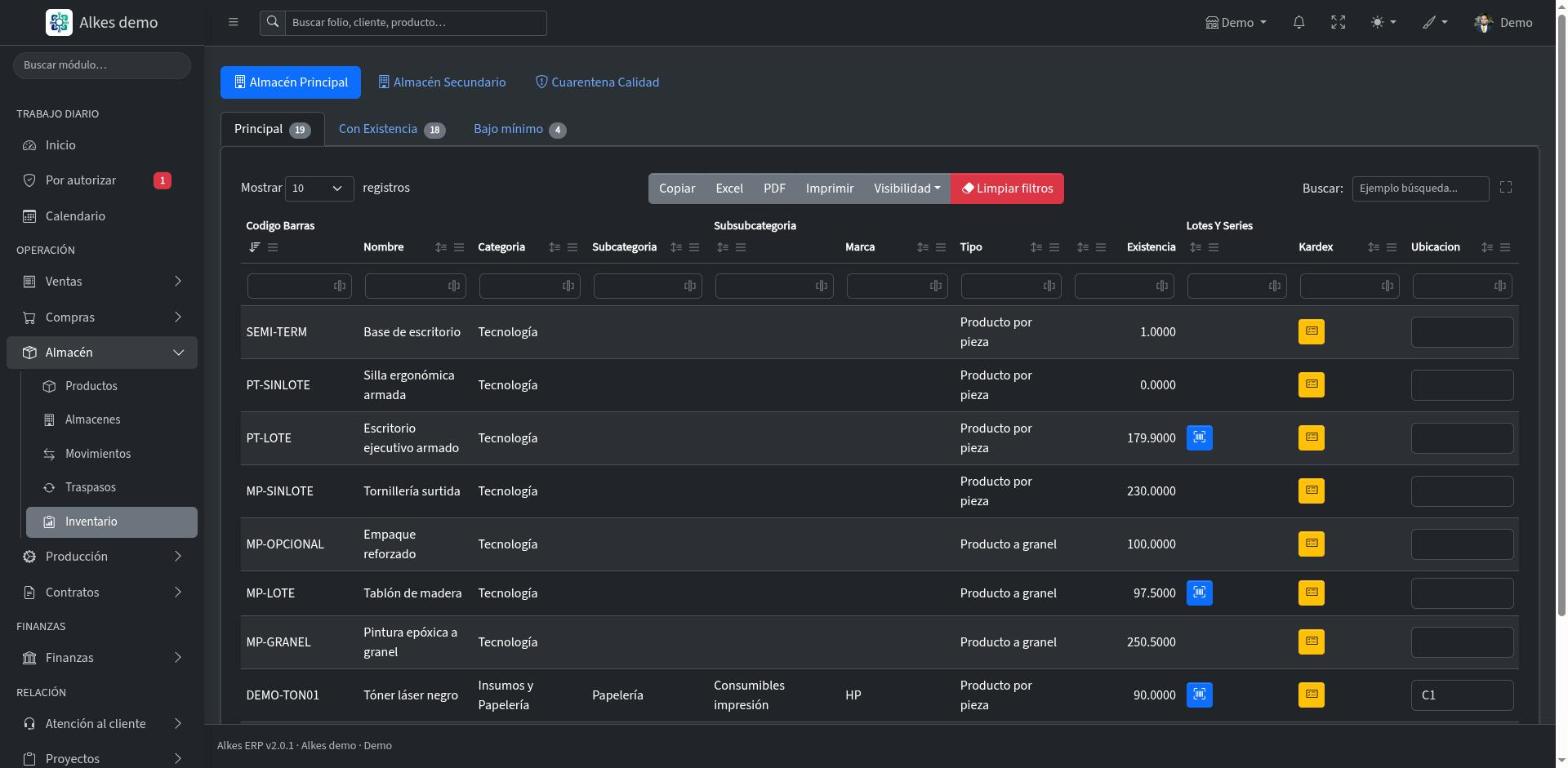Screen dimensions: 1568x768
Task: Toggle fullscreen mode from top bar
Action: pos(1338,22)
